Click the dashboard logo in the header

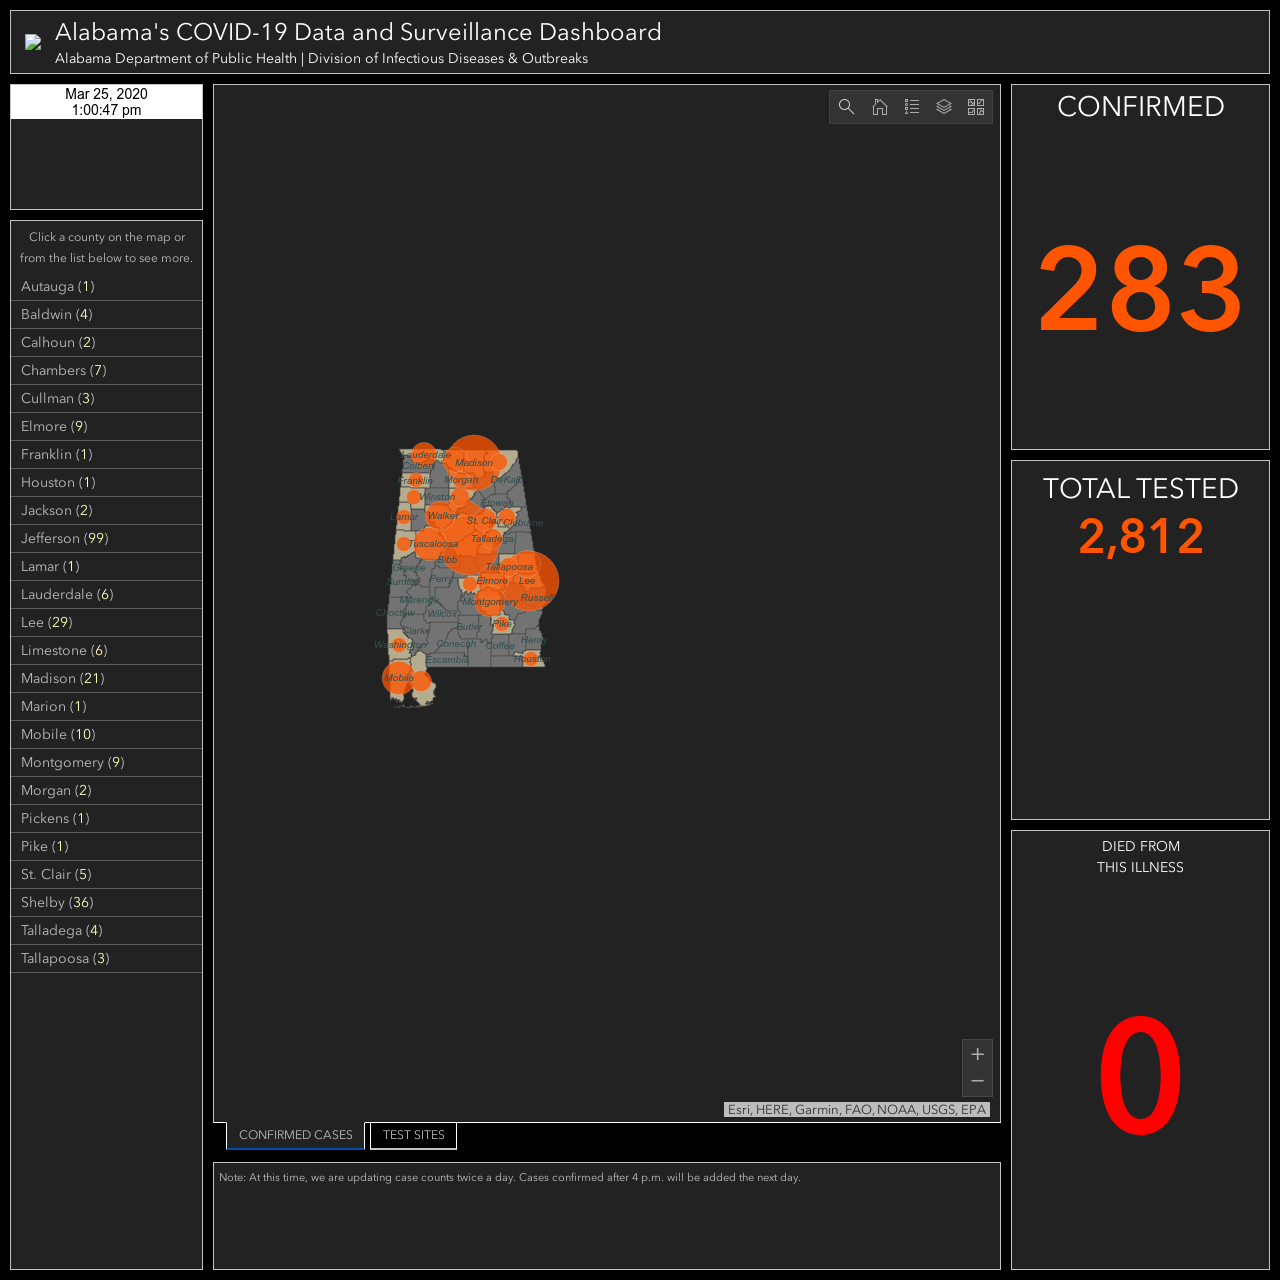(x=33, y=43)
